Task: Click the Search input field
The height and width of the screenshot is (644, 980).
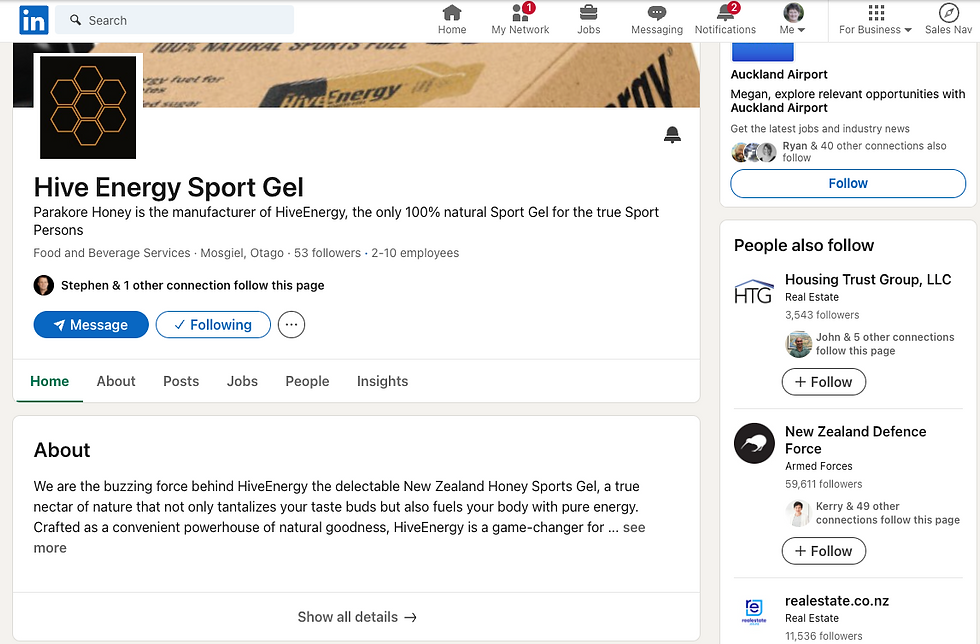Action: [x=175, y=20]
